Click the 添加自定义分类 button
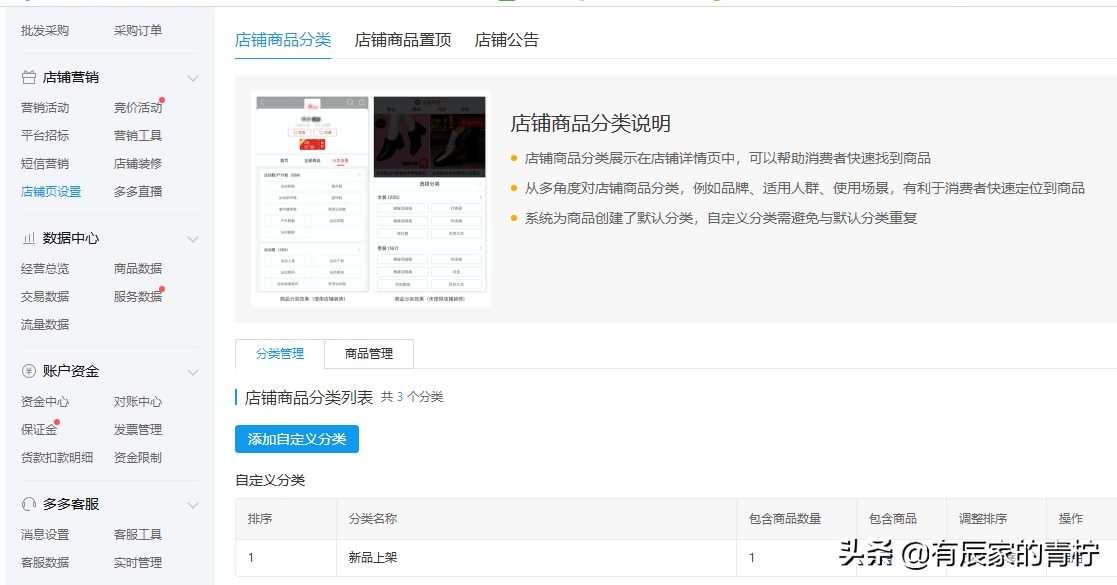 point(296,438)
